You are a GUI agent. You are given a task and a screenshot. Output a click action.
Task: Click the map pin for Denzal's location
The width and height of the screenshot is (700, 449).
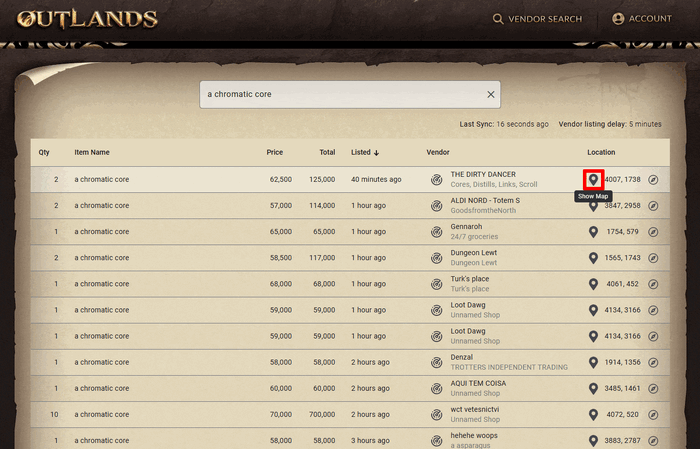click(593, 362)
